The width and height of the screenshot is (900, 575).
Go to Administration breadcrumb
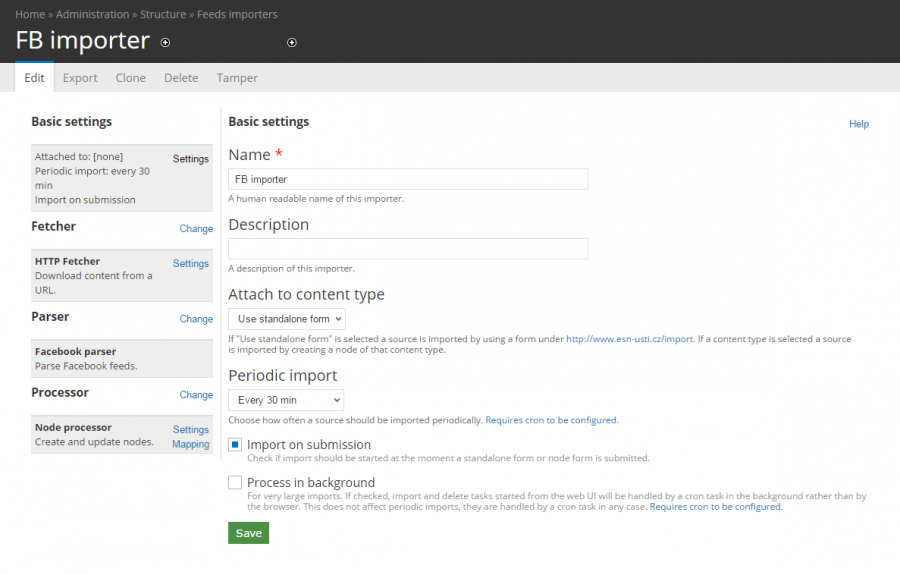pos(92,14)
